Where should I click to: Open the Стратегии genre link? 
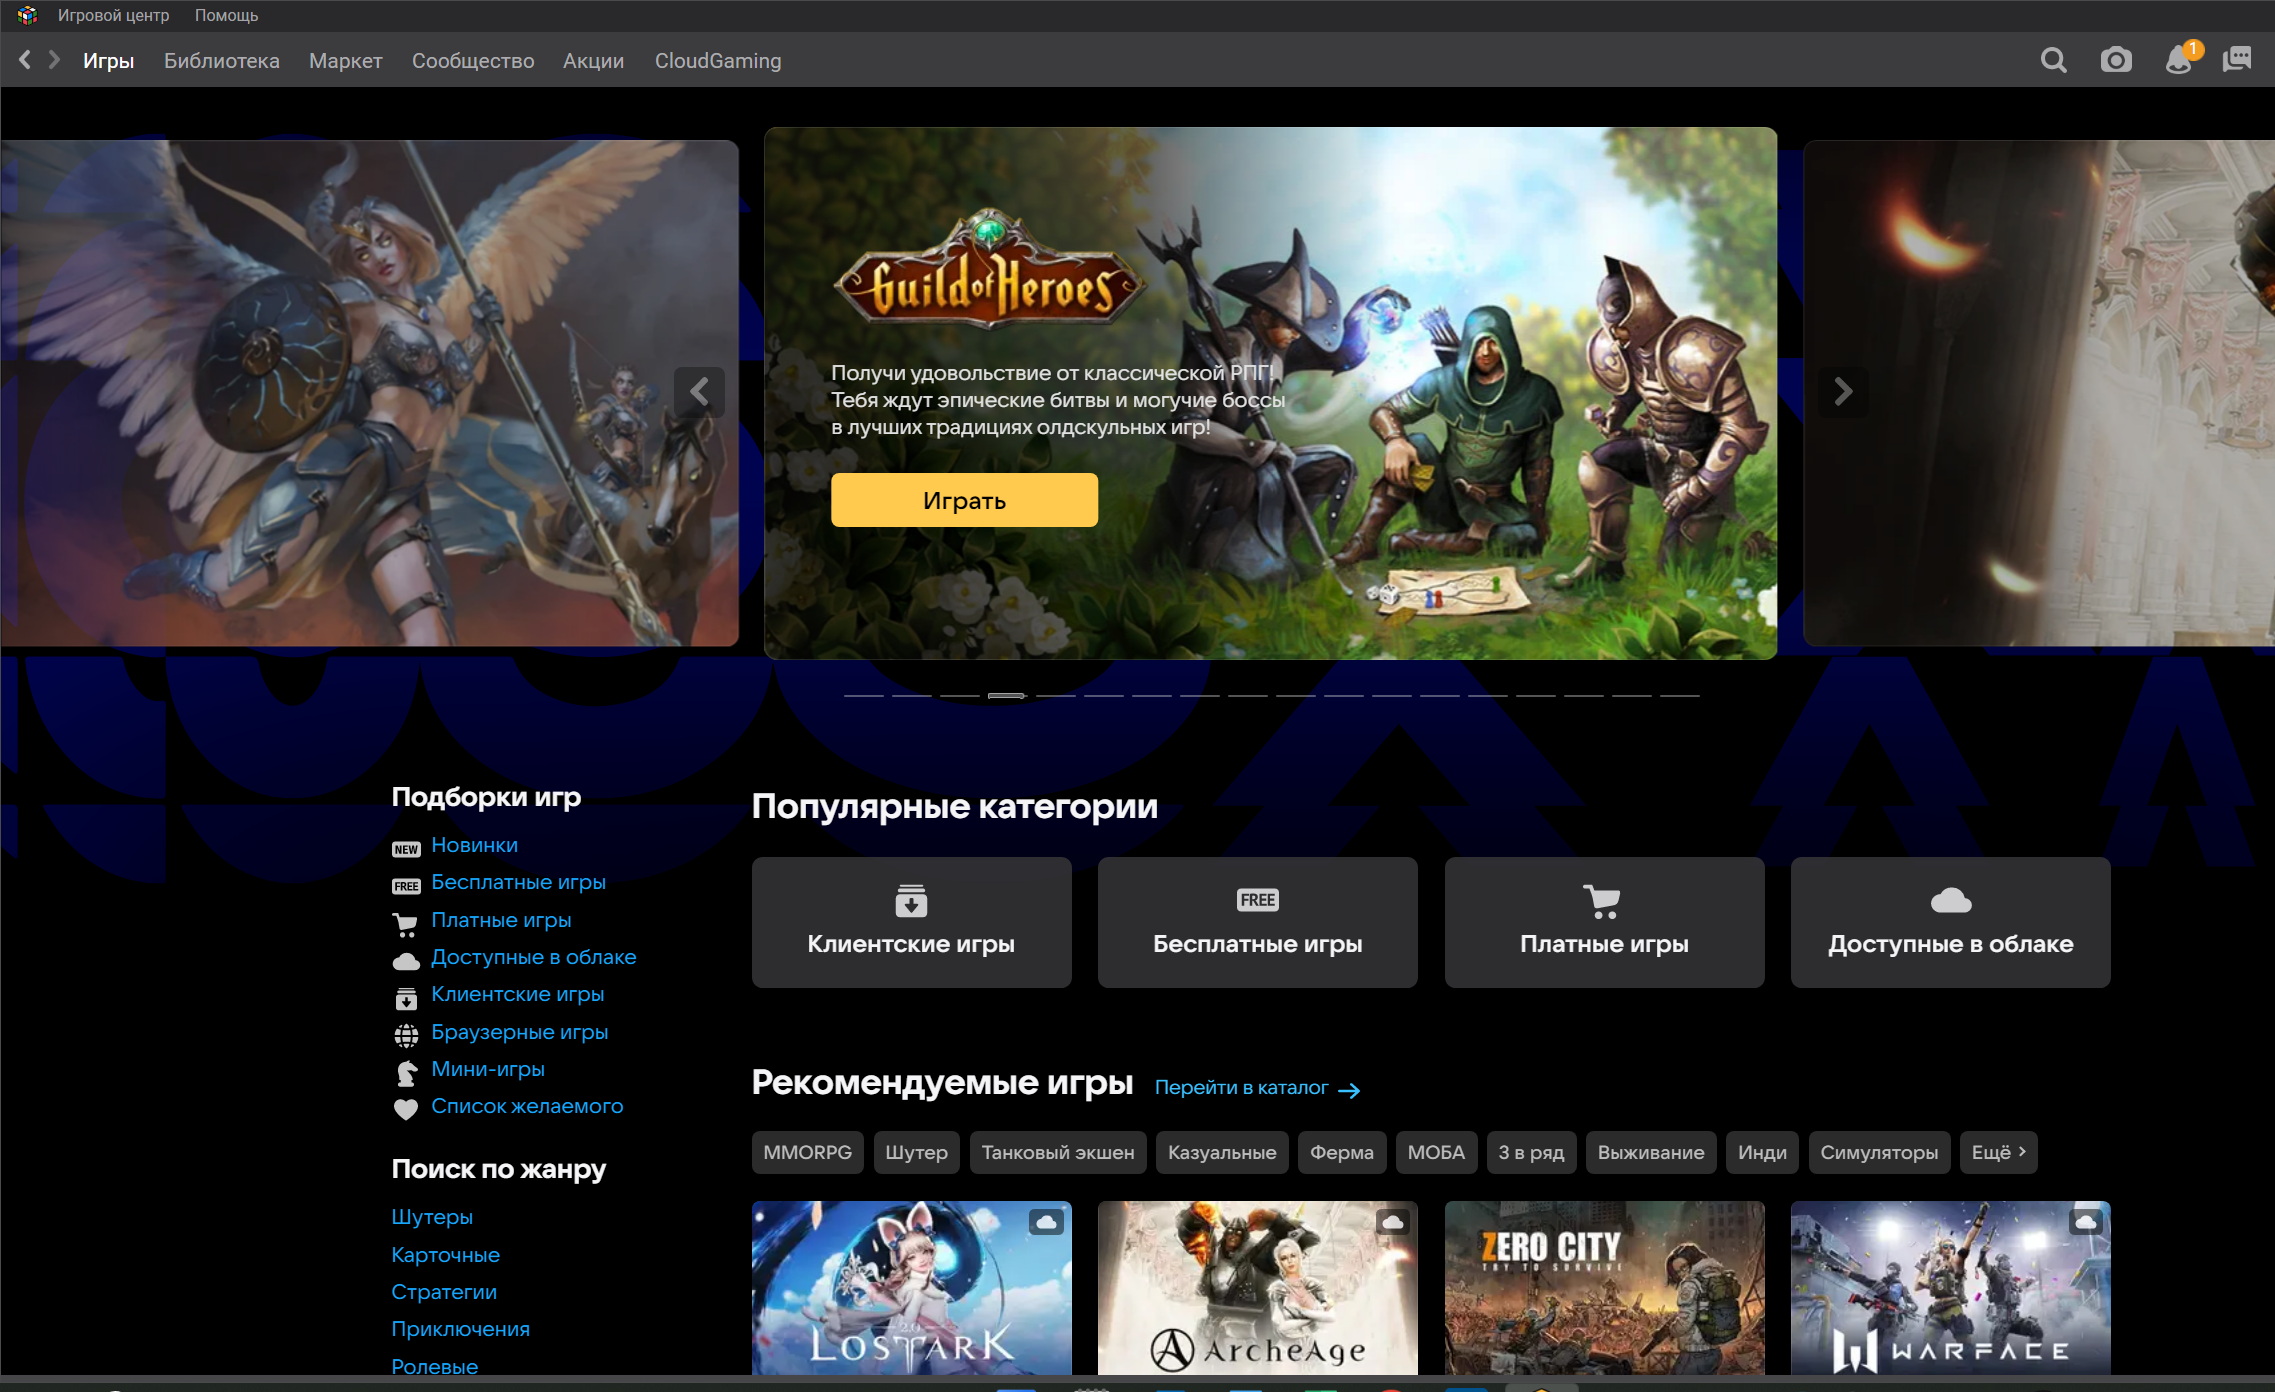coord(444,1292)
